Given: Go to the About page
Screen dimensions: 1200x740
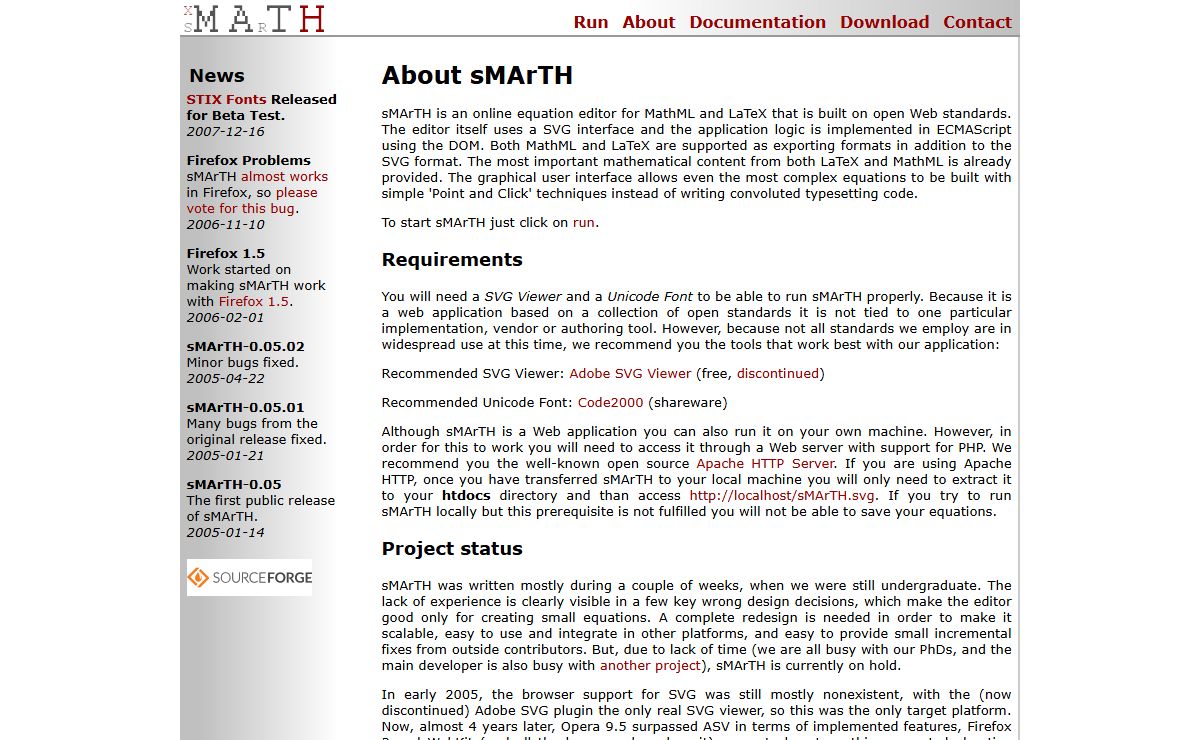Looking at the screenshot, I should pyautogui.click(x=649, y=22).
